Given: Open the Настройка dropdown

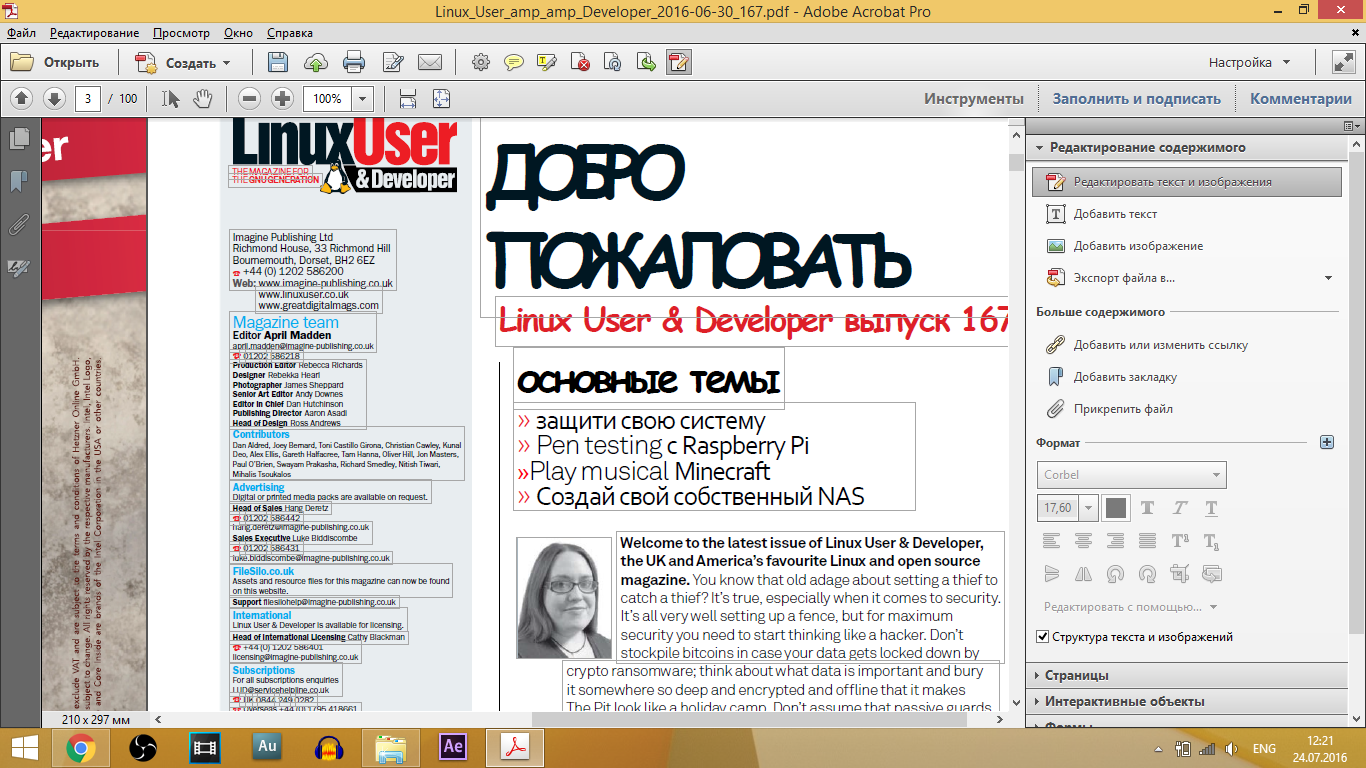Looking at the screenshot, I should 1249,62.
